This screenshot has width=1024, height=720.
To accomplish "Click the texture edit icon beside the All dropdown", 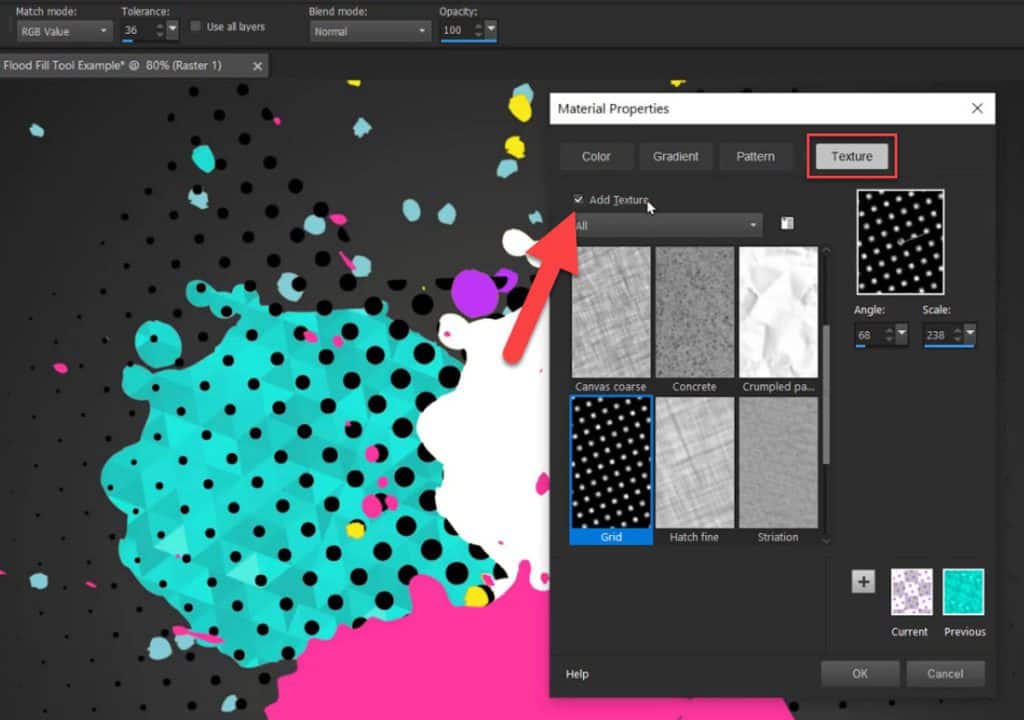I will tap(786, 224).
